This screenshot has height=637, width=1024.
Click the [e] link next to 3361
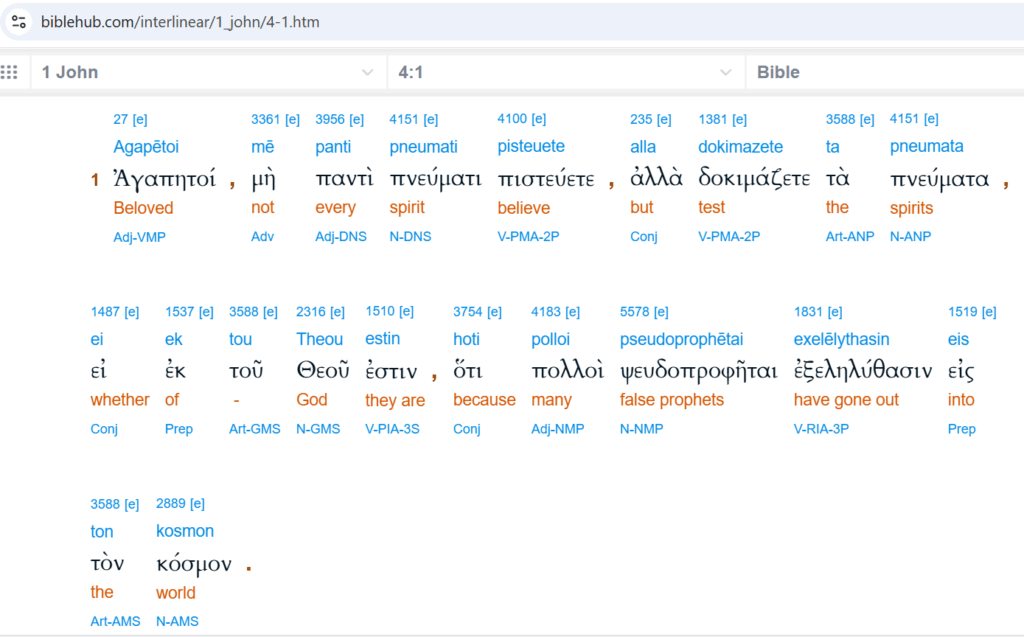coord(292,119)
